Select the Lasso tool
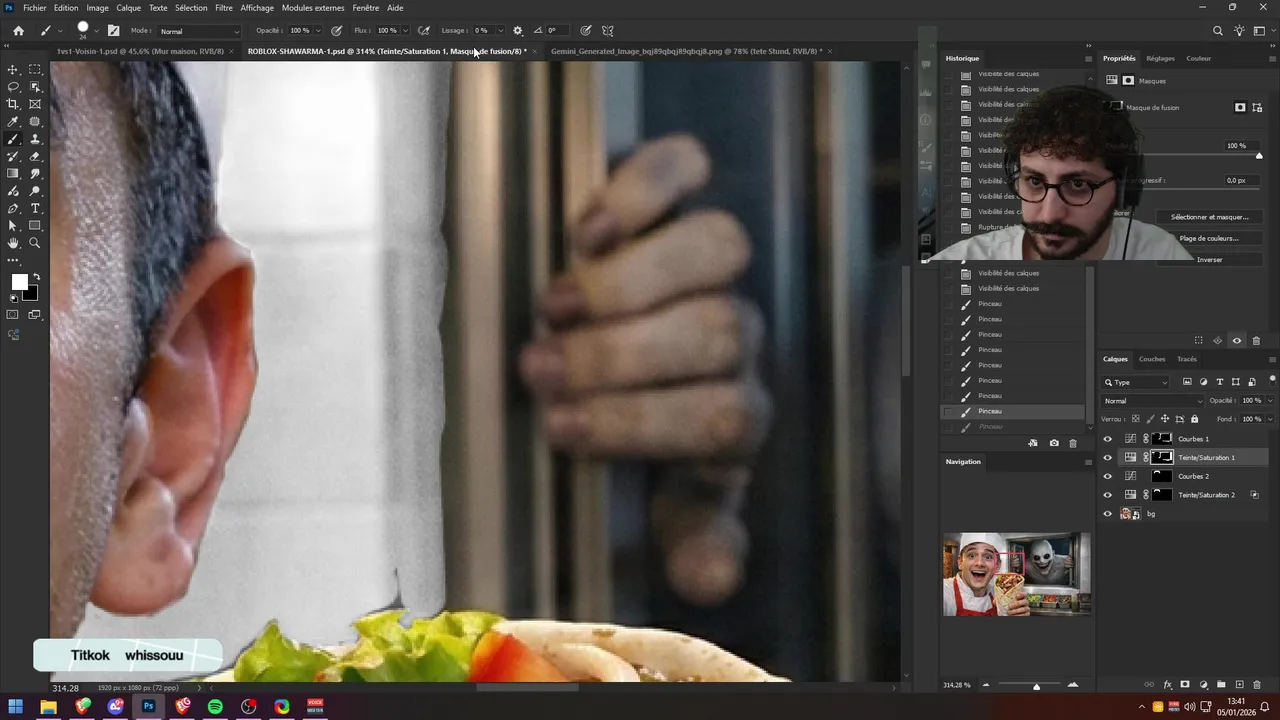 [13, 87]
